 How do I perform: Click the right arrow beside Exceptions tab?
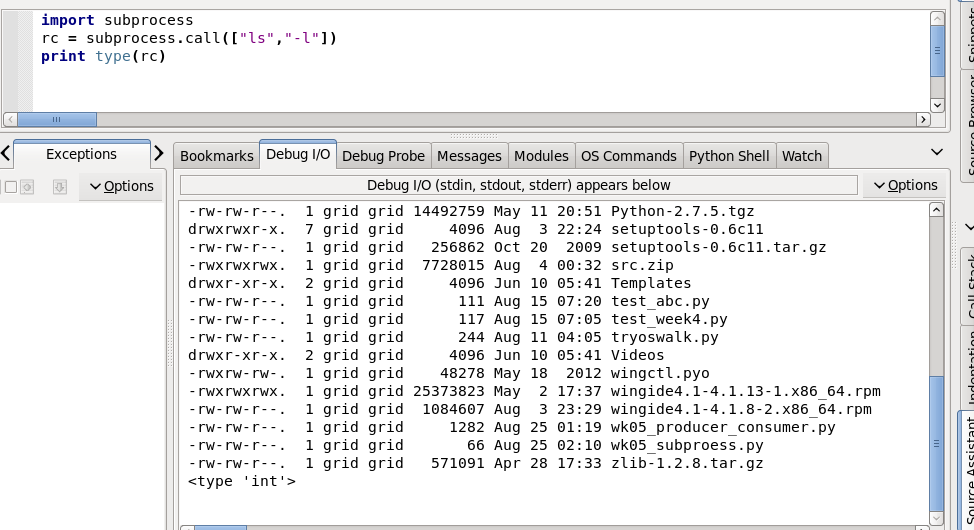click(158, 154)
